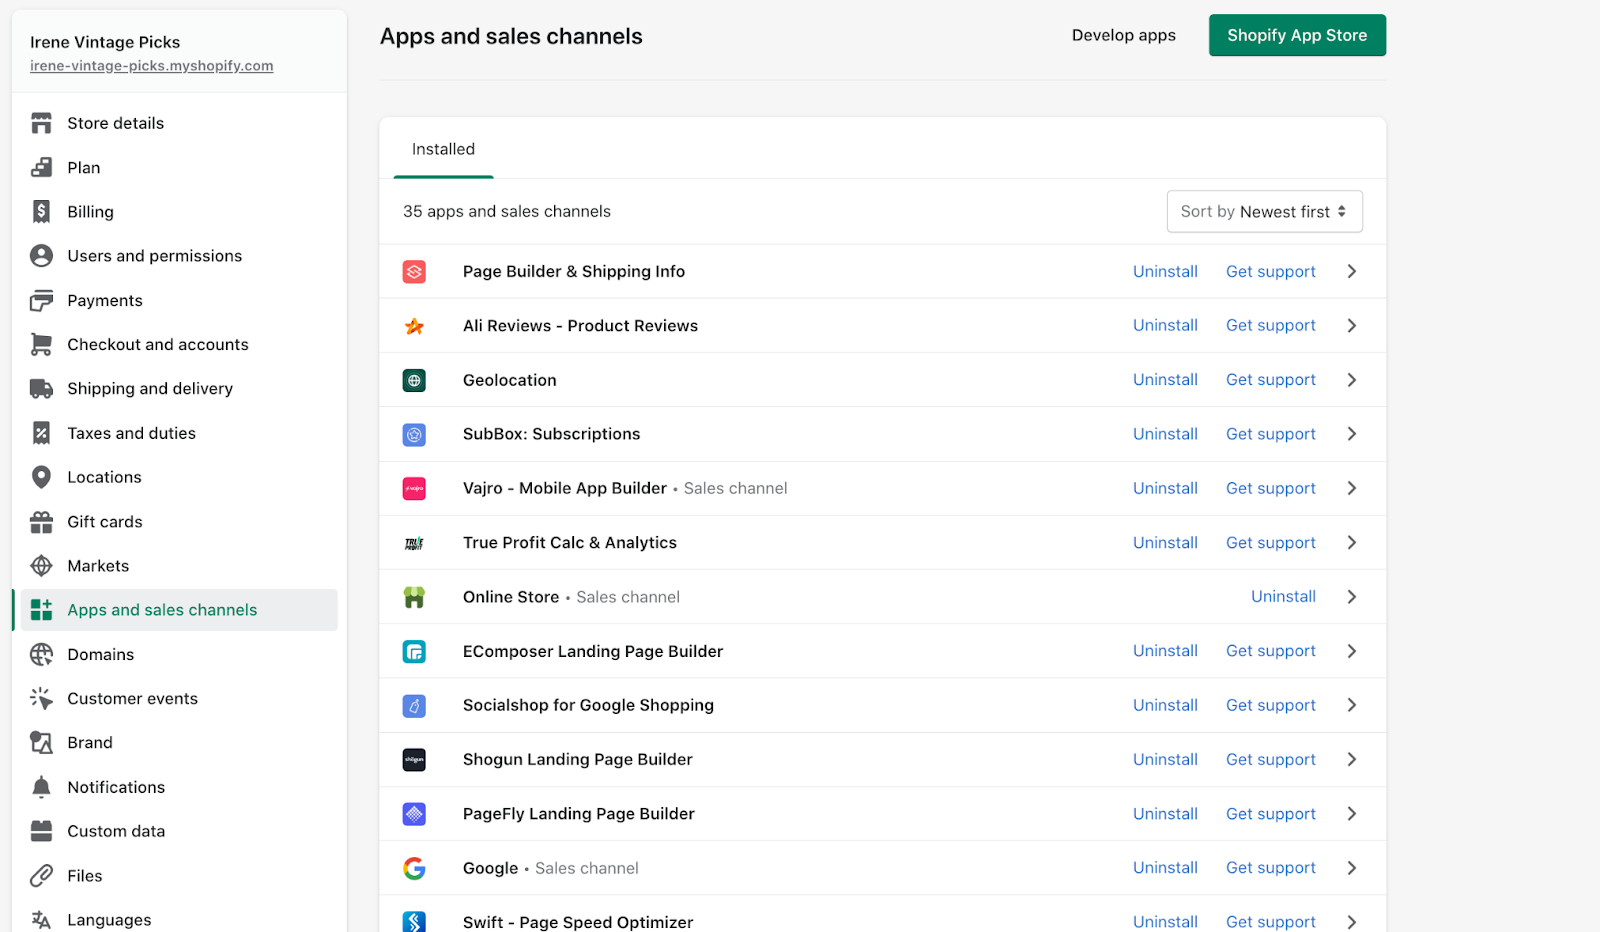Screen dimensions: 1600x932
Task: Click the Ali Reviews star app icon
Action: point(414,326)
